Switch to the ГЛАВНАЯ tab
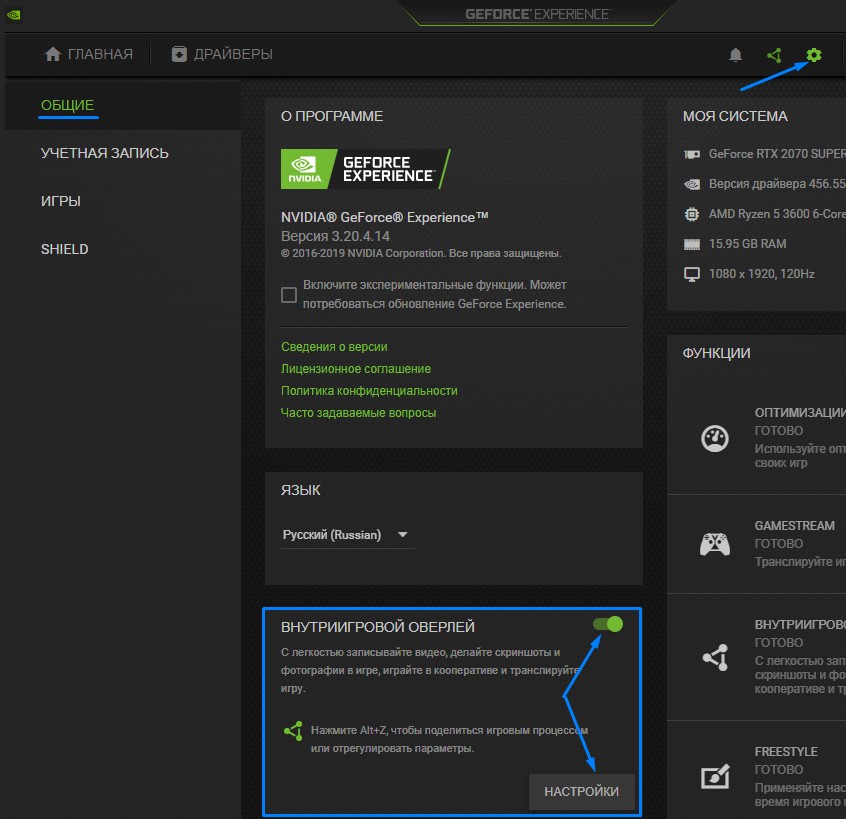 (x=89, y=54)
